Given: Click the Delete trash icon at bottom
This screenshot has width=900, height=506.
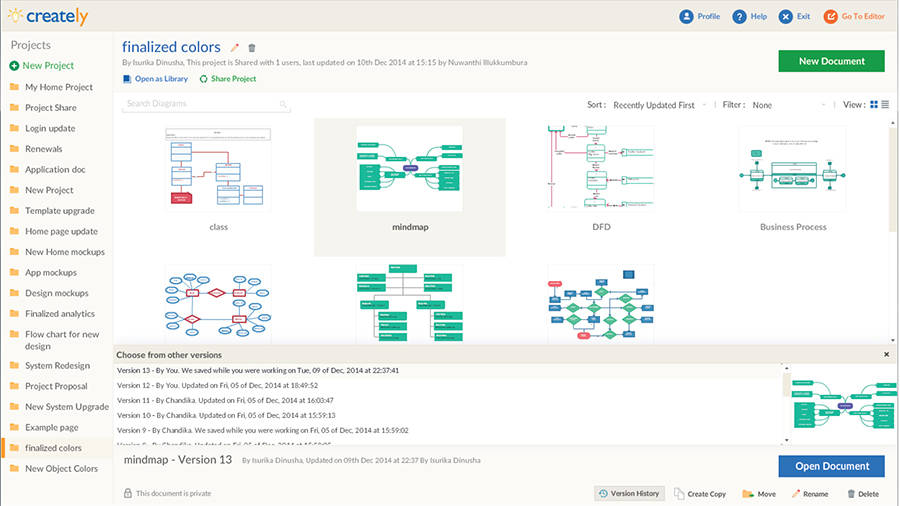Looking at the screenshot, I should (x=852, y=493).
